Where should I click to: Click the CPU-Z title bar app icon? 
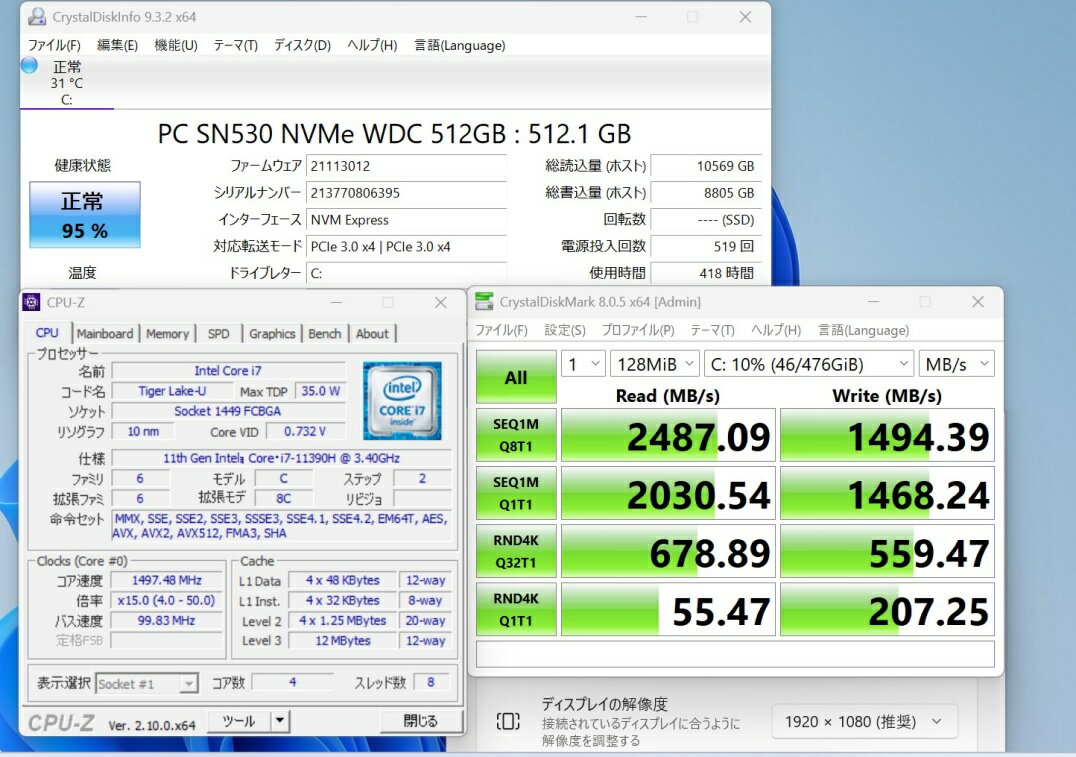pyautogui.click(x=31, y=302)
